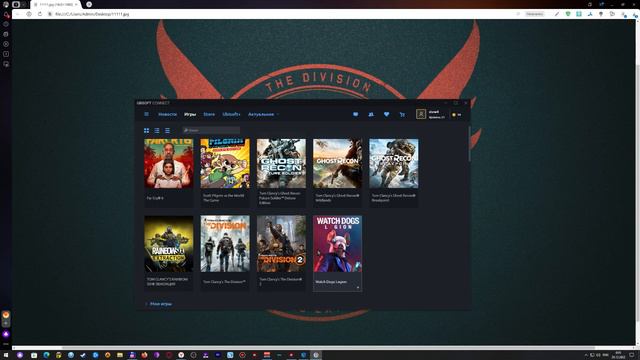This screenshot has height=360, width=640.
Task: Open the Ubisoft+ tab
Action: click(231, 114)
